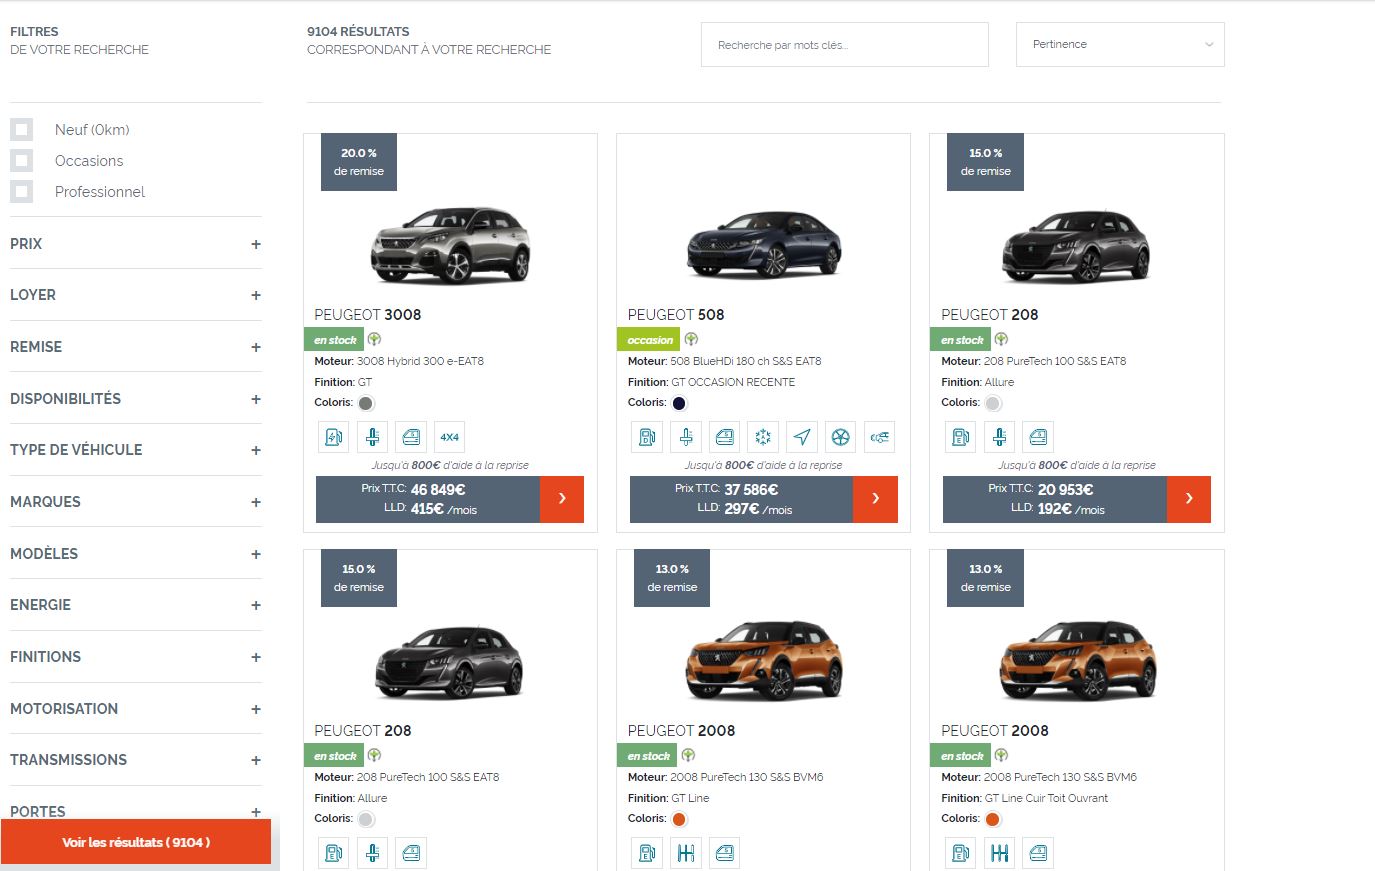Click the door icon on the Peugeot 508 card

click(725, 437)
